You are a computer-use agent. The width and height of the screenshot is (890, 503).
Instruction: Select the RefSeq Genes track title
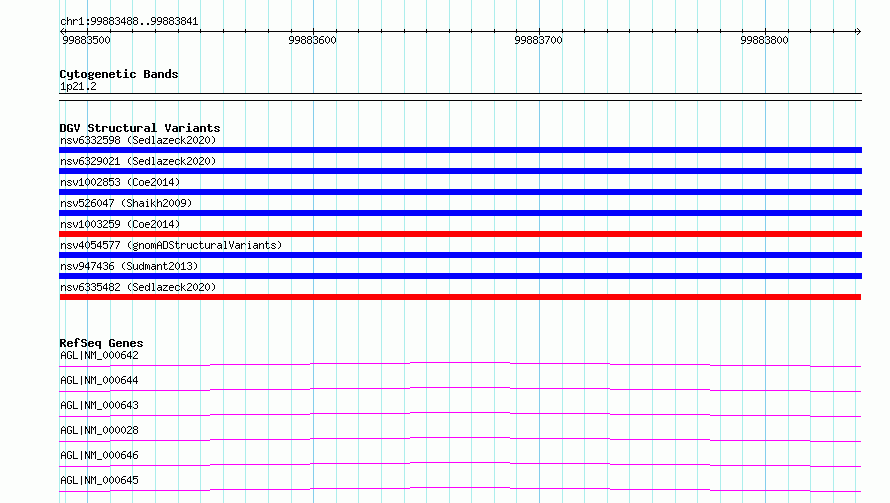click(x=101, y=343)
